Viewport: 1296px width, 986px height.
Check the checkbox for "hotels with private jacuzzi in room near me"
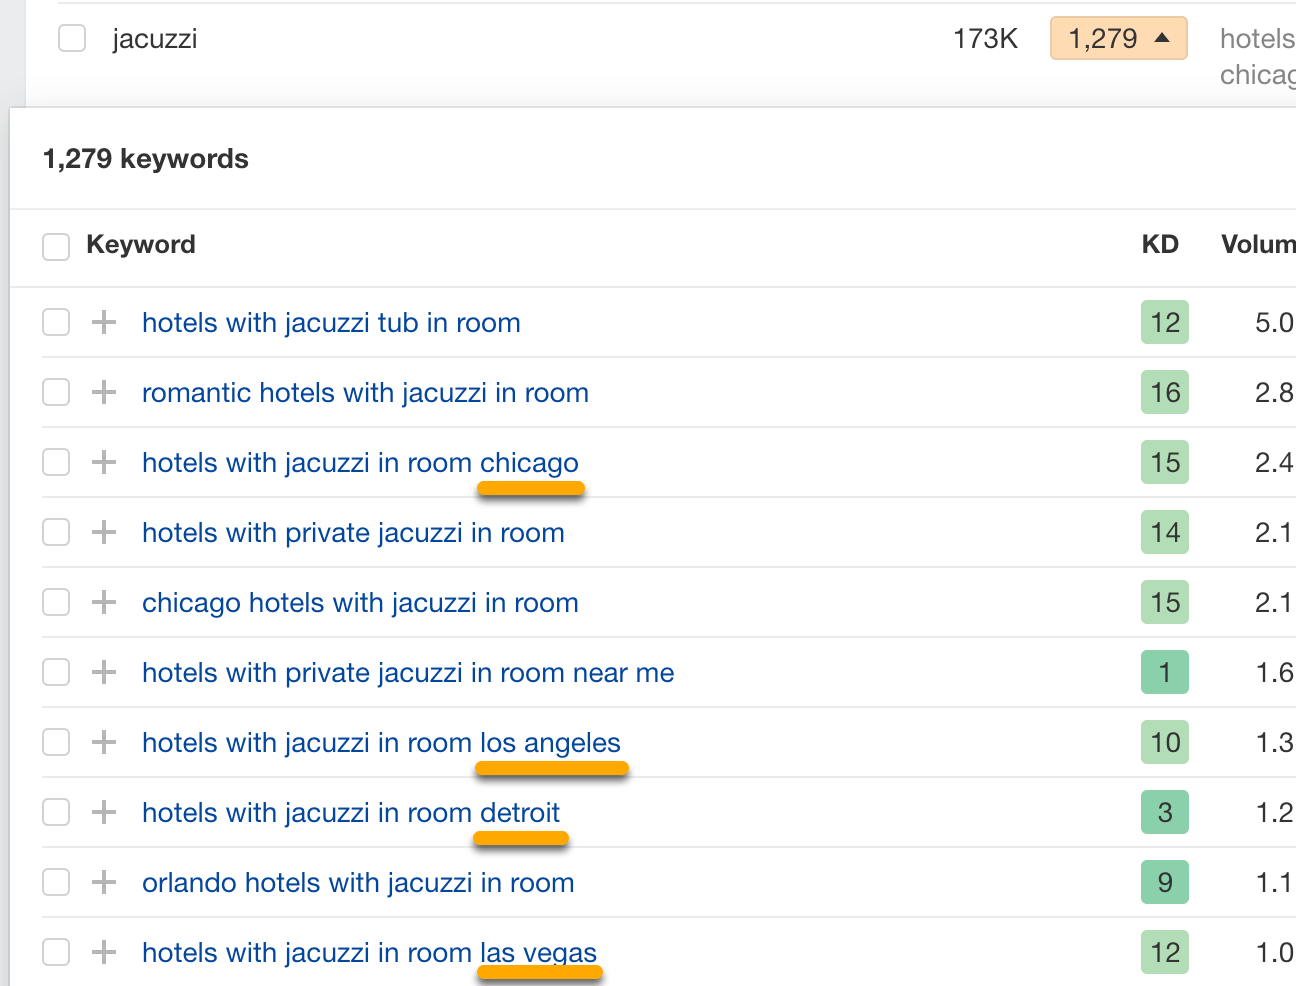coord(55,672)
